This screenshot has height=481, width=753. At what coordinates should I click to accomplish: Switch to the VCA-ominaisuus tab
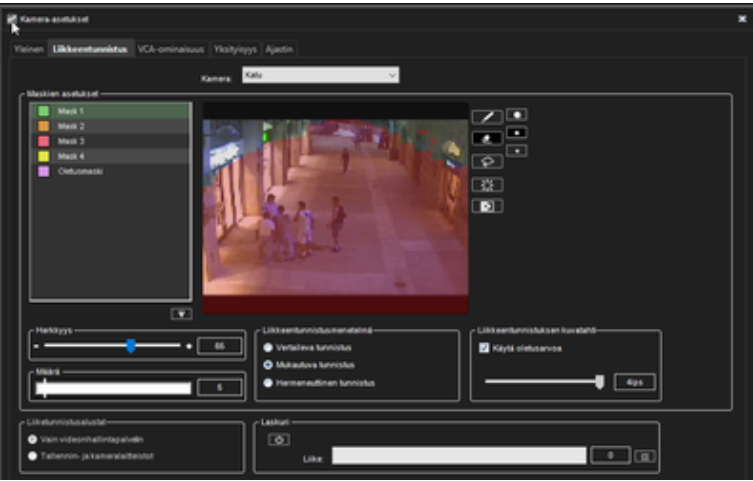[171, 48]
